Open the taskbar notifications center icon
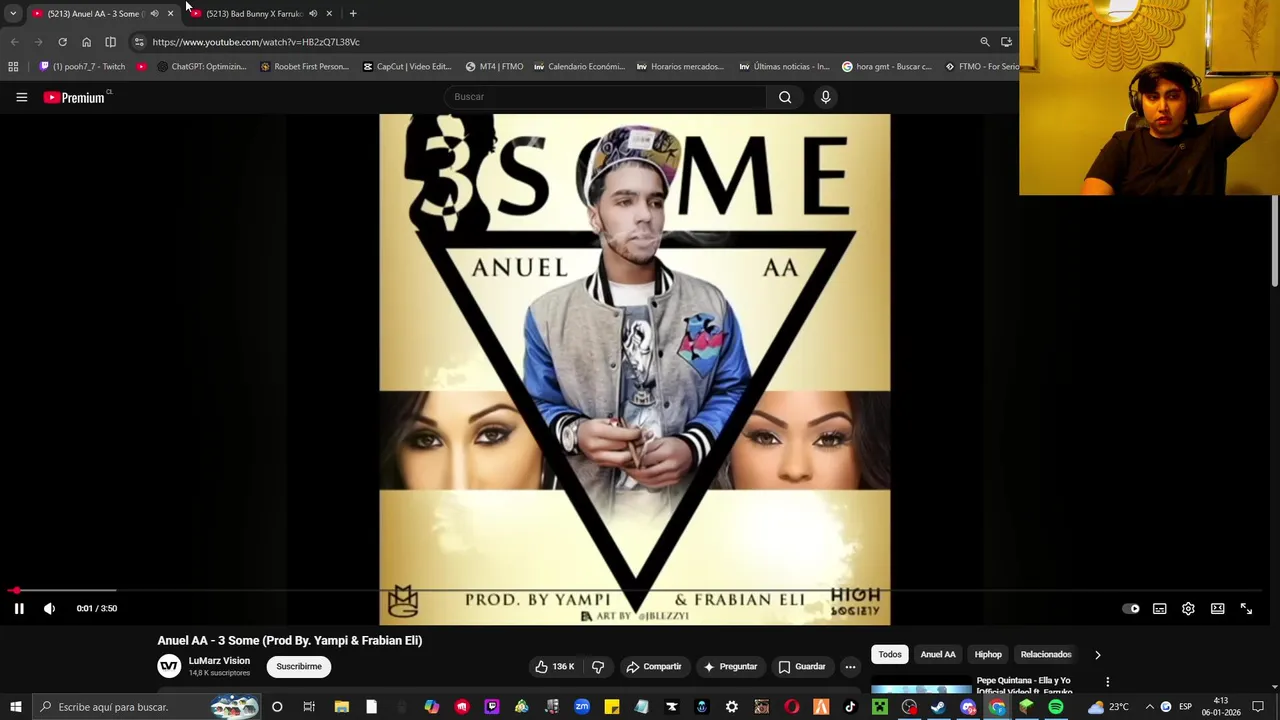Viewport: 1280px width, 720px height. (x=1258, y=707)
